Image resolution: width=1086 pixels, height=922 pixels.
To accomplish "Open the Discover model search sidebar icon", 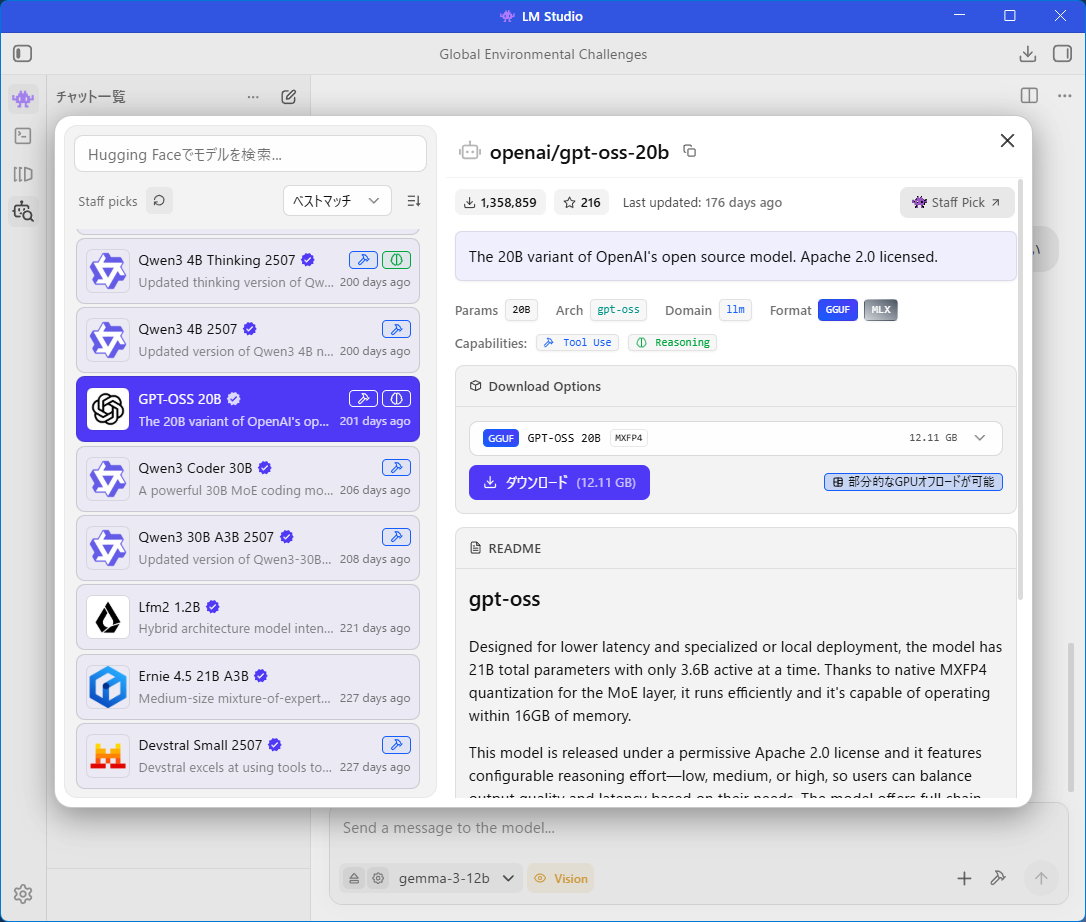I will [23, 211].
